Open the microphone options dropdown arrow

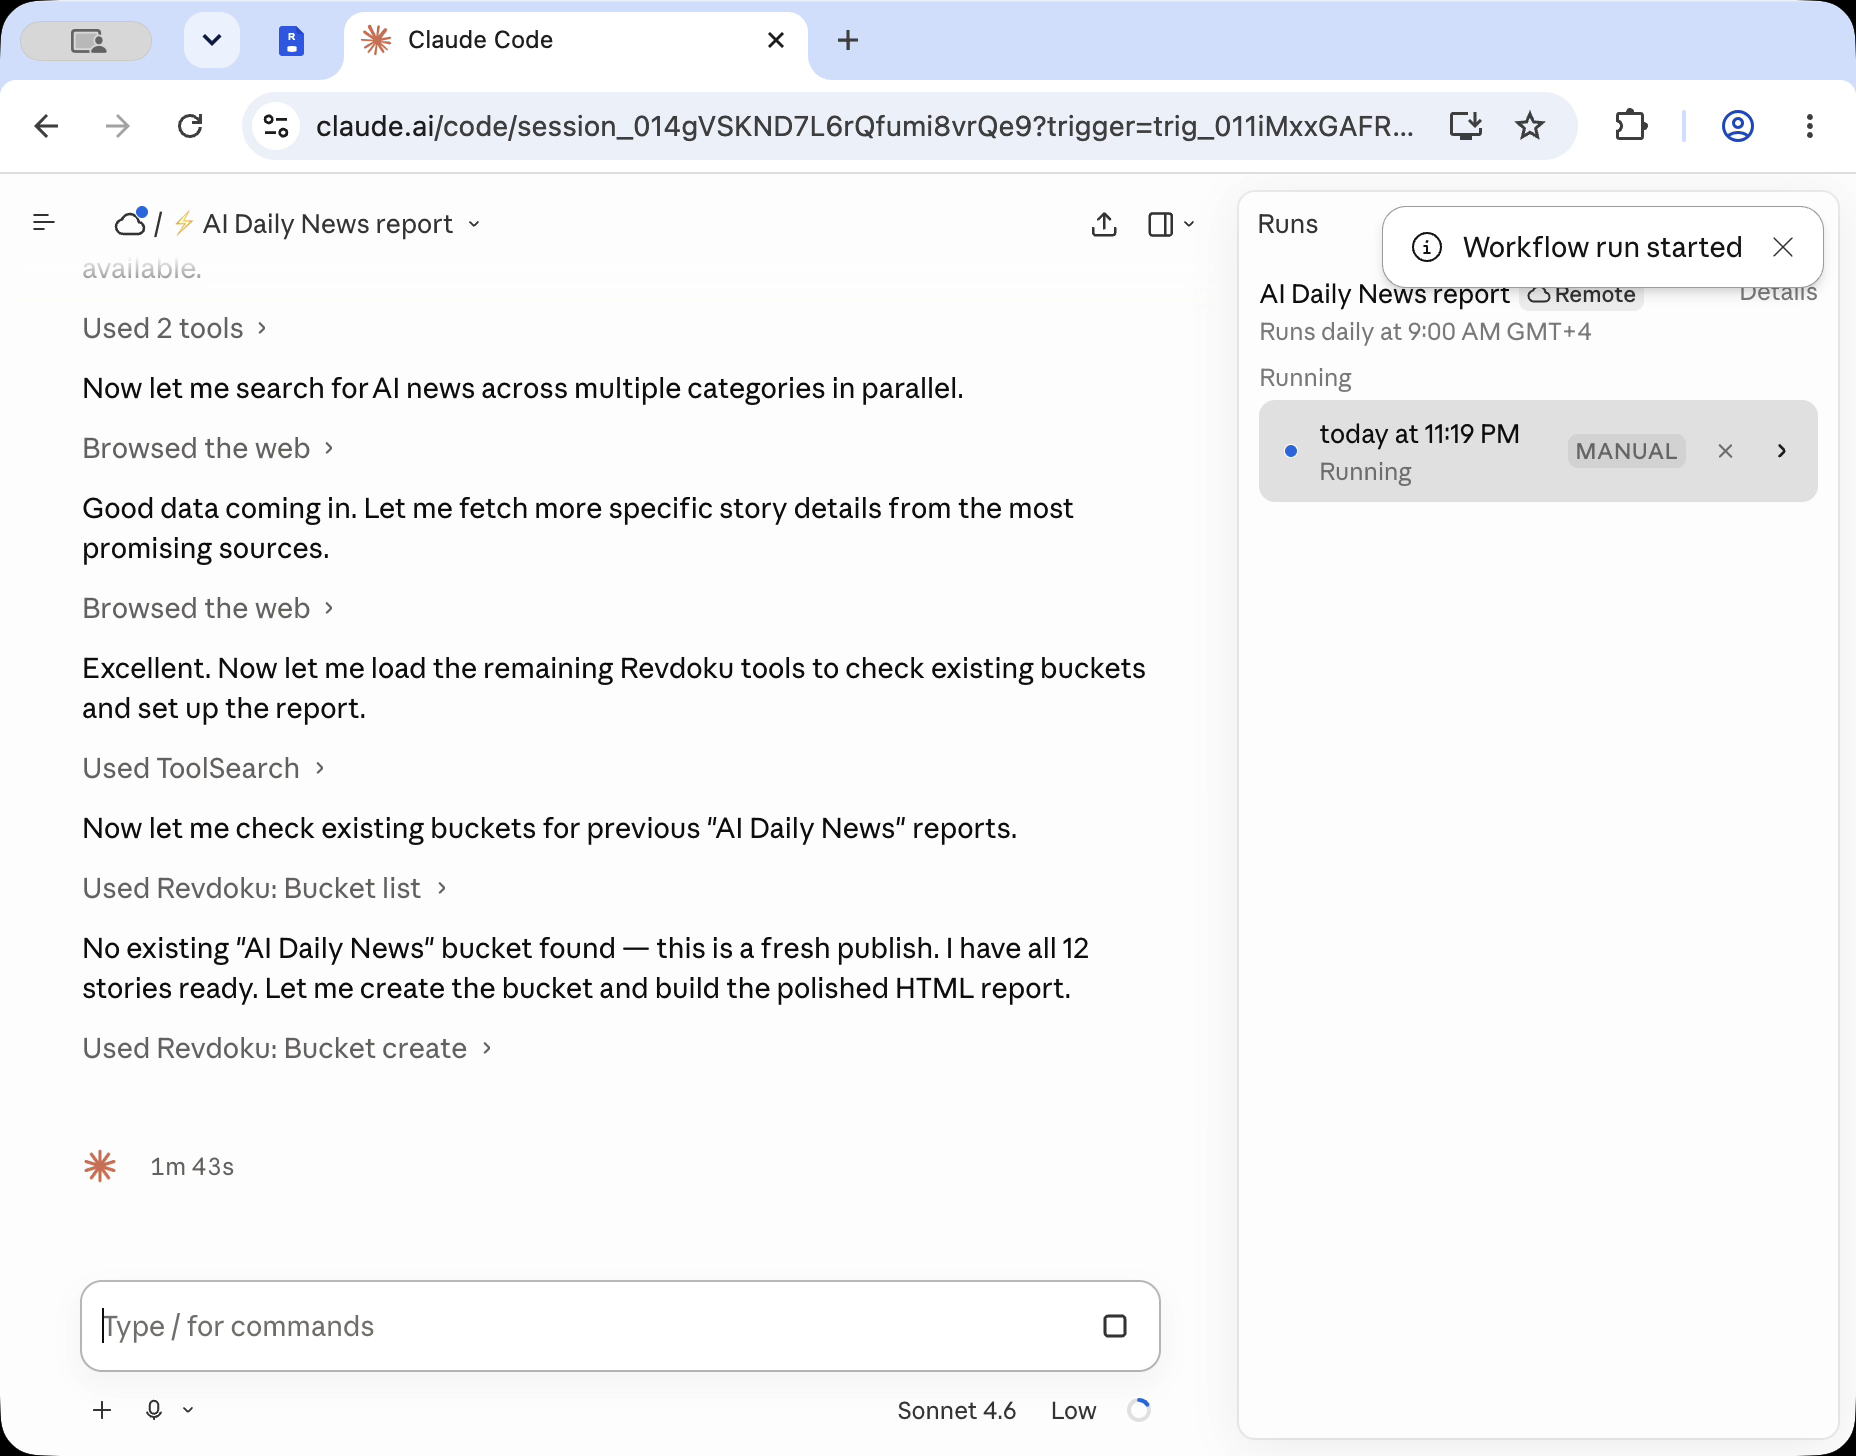click(x=188, y=1410)
